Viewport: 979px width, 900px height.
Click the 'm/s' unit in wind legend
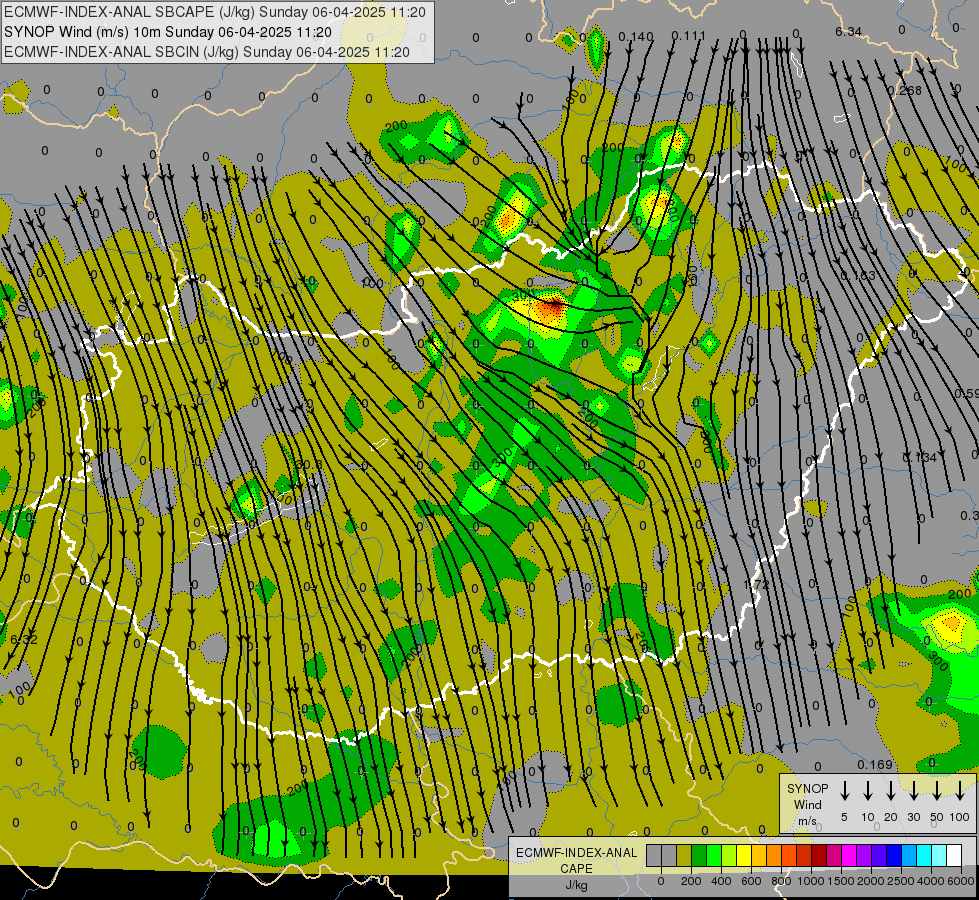(x=807, y=821)
